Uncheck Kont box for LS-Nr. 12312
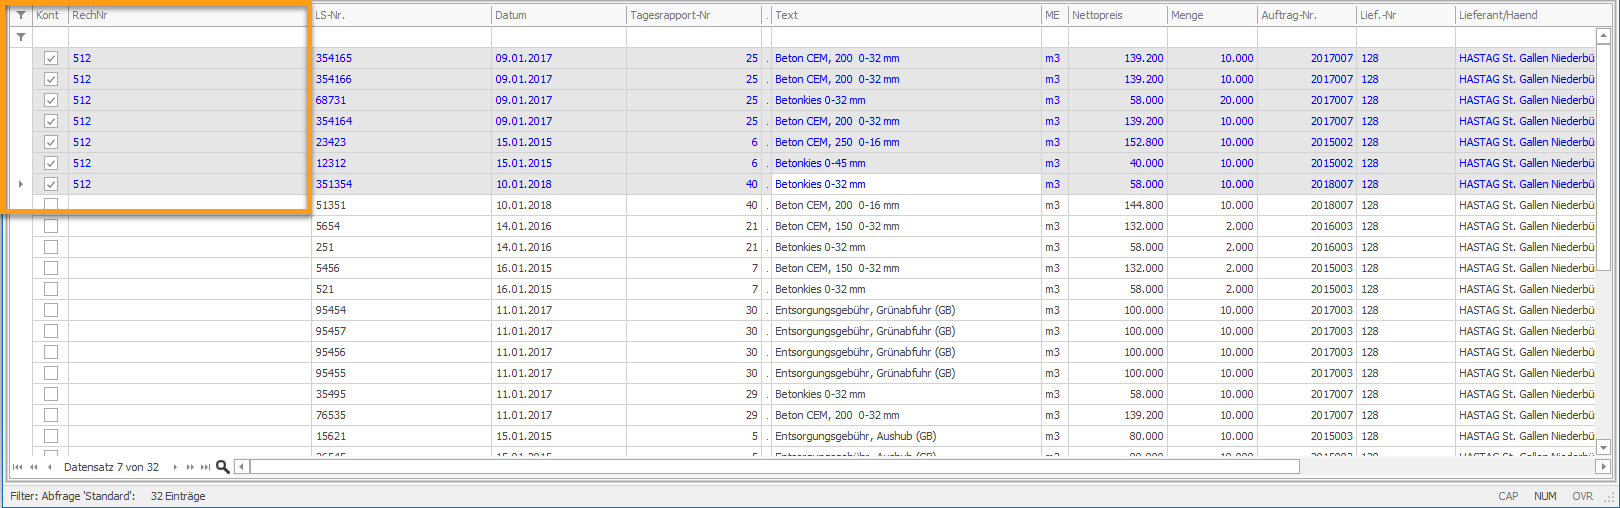1620x508 pixels. pyautogui.click(x=51, y=163)
